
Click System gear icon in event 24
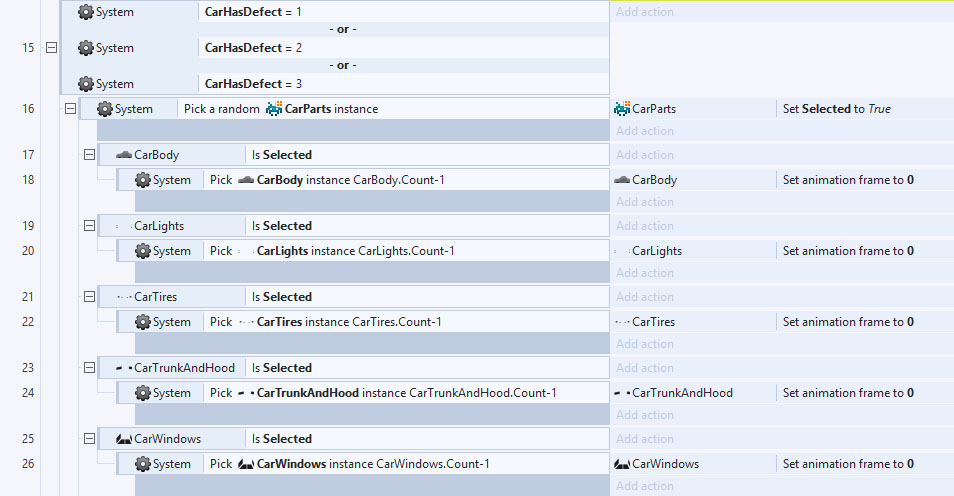click(x=143, y=393)
